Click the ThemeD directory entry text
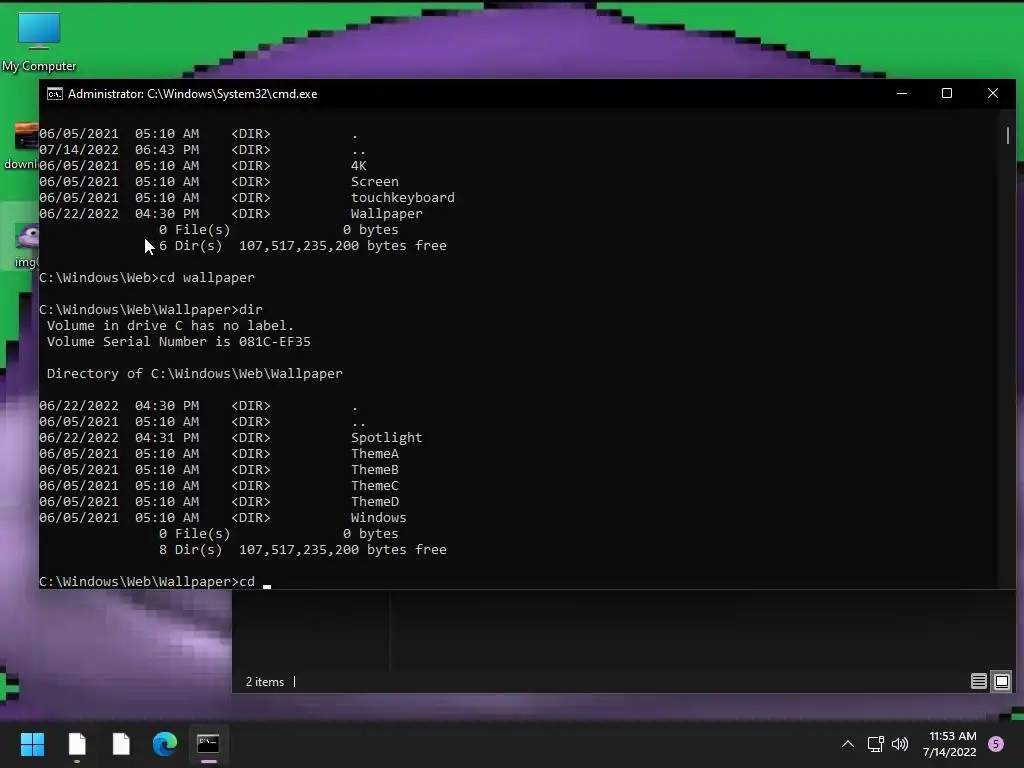 tap(375, 502)
